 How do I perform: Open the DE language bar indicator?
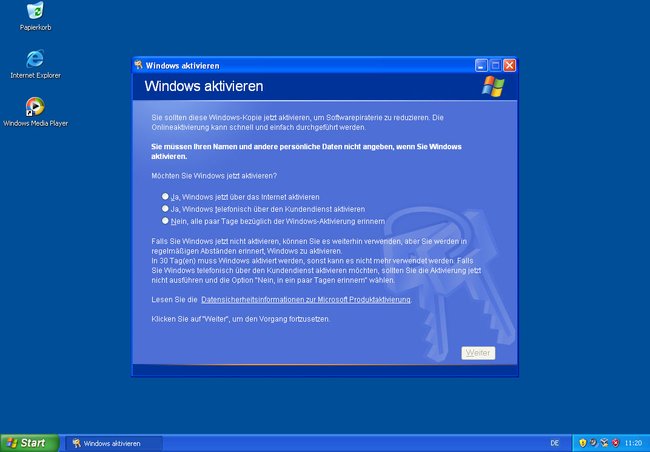(x=555, y=443)
